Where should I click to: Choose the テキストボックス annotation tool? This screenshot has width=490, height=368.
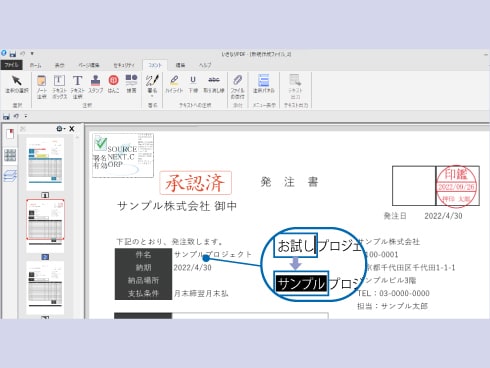point(59,87)
